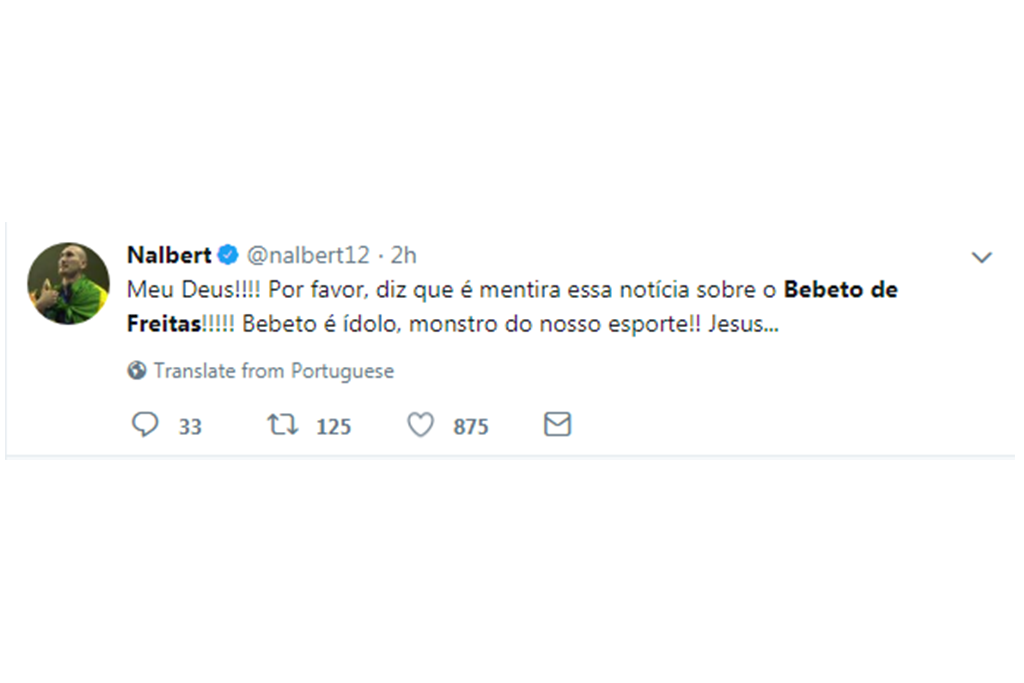Click bold "Bebeto de" text on first line
The height and width of the screenshot is (683, 1024).
coord(840,290)
